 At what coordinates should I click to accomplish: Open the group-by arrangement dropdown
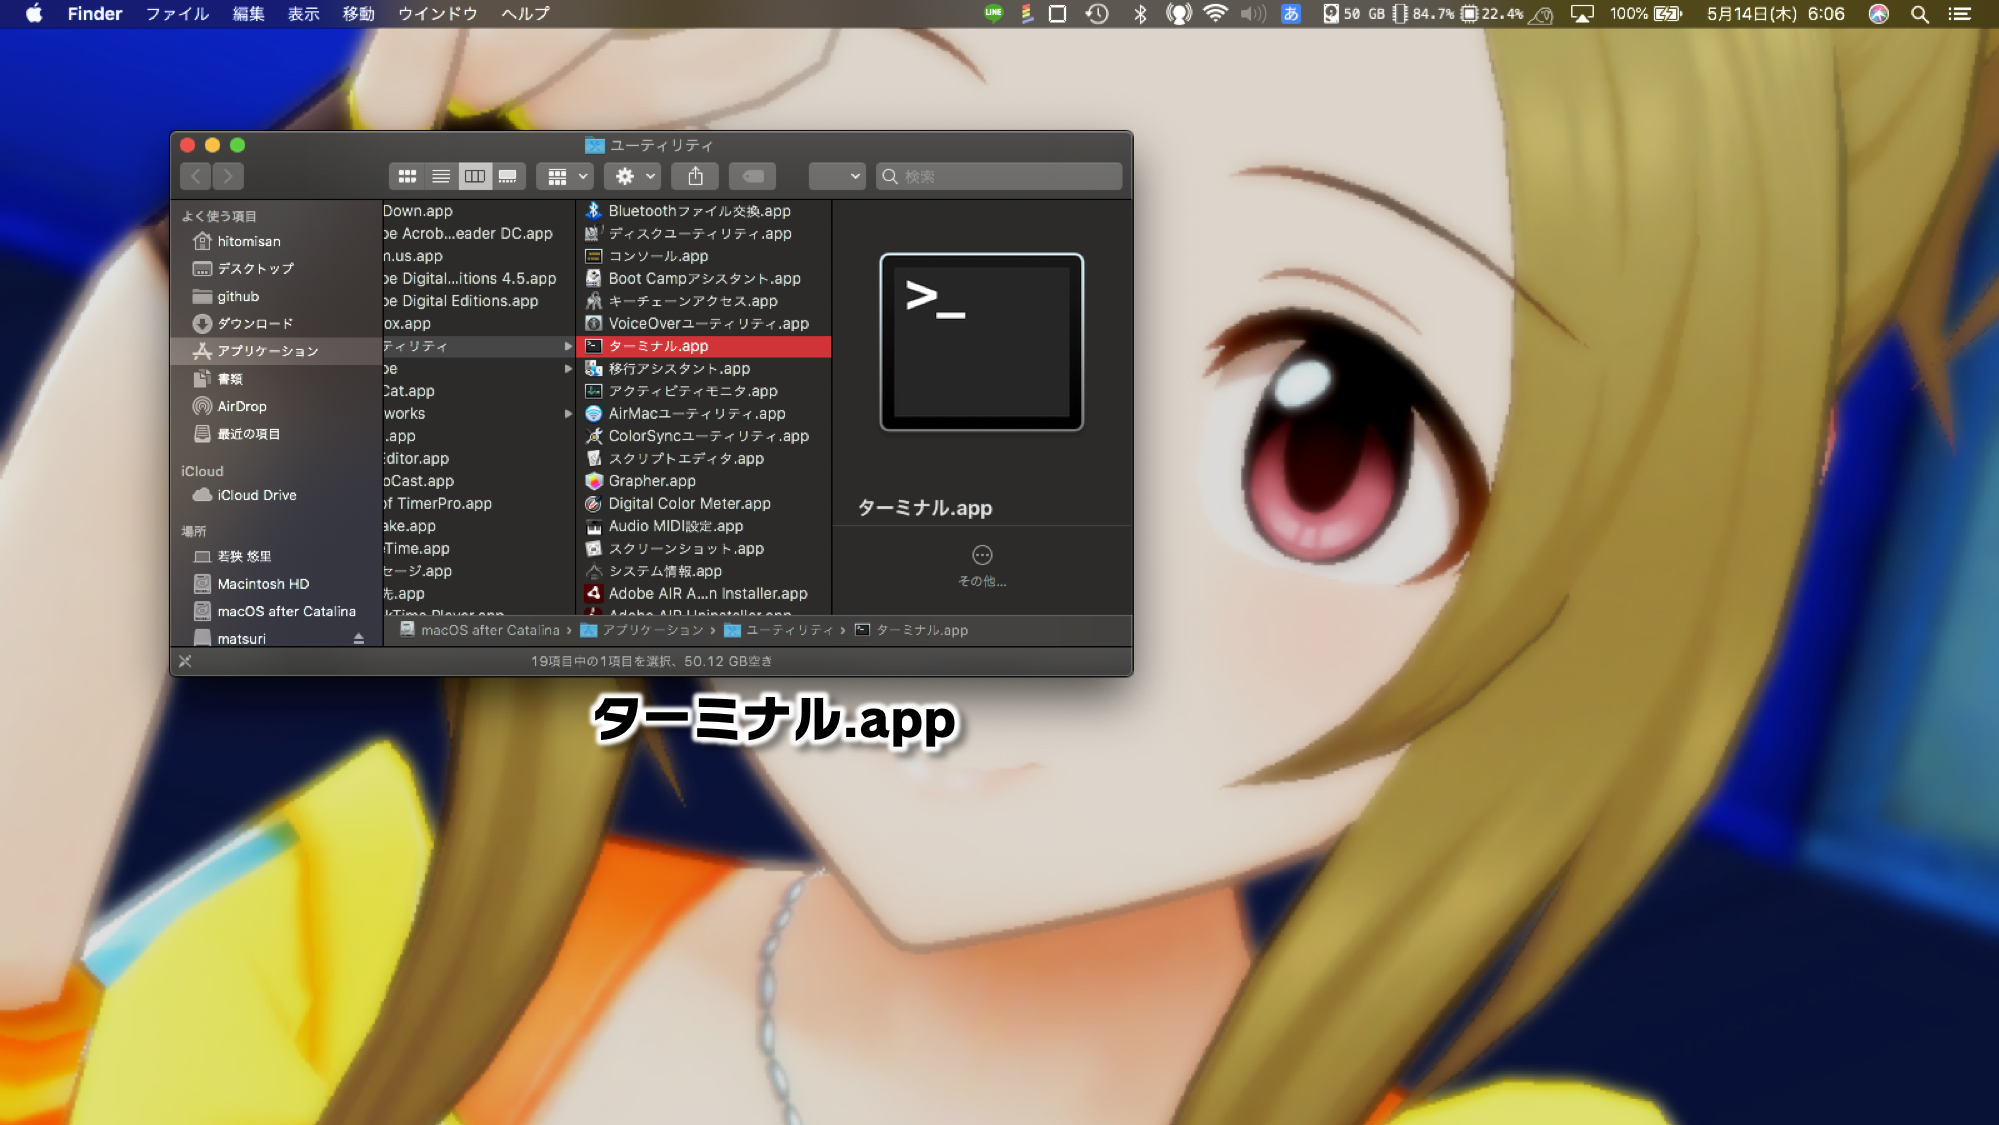coord(566,176)
